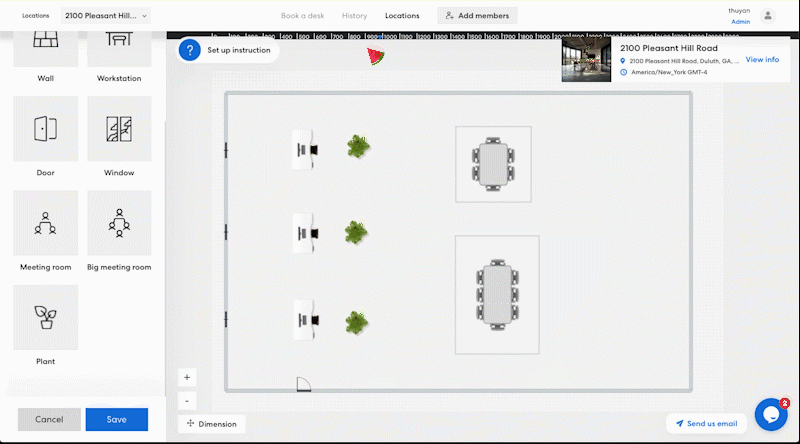The height and width of the screenshot is (444, 800).
Task: Click the 2100 Pleasant Hill Road title
Action: [x=669, y=48]
